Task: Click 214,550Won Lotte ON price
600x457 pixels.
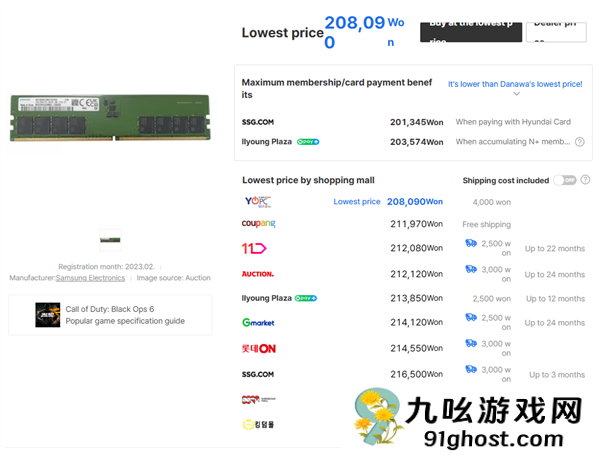Action: pos(416,348)
